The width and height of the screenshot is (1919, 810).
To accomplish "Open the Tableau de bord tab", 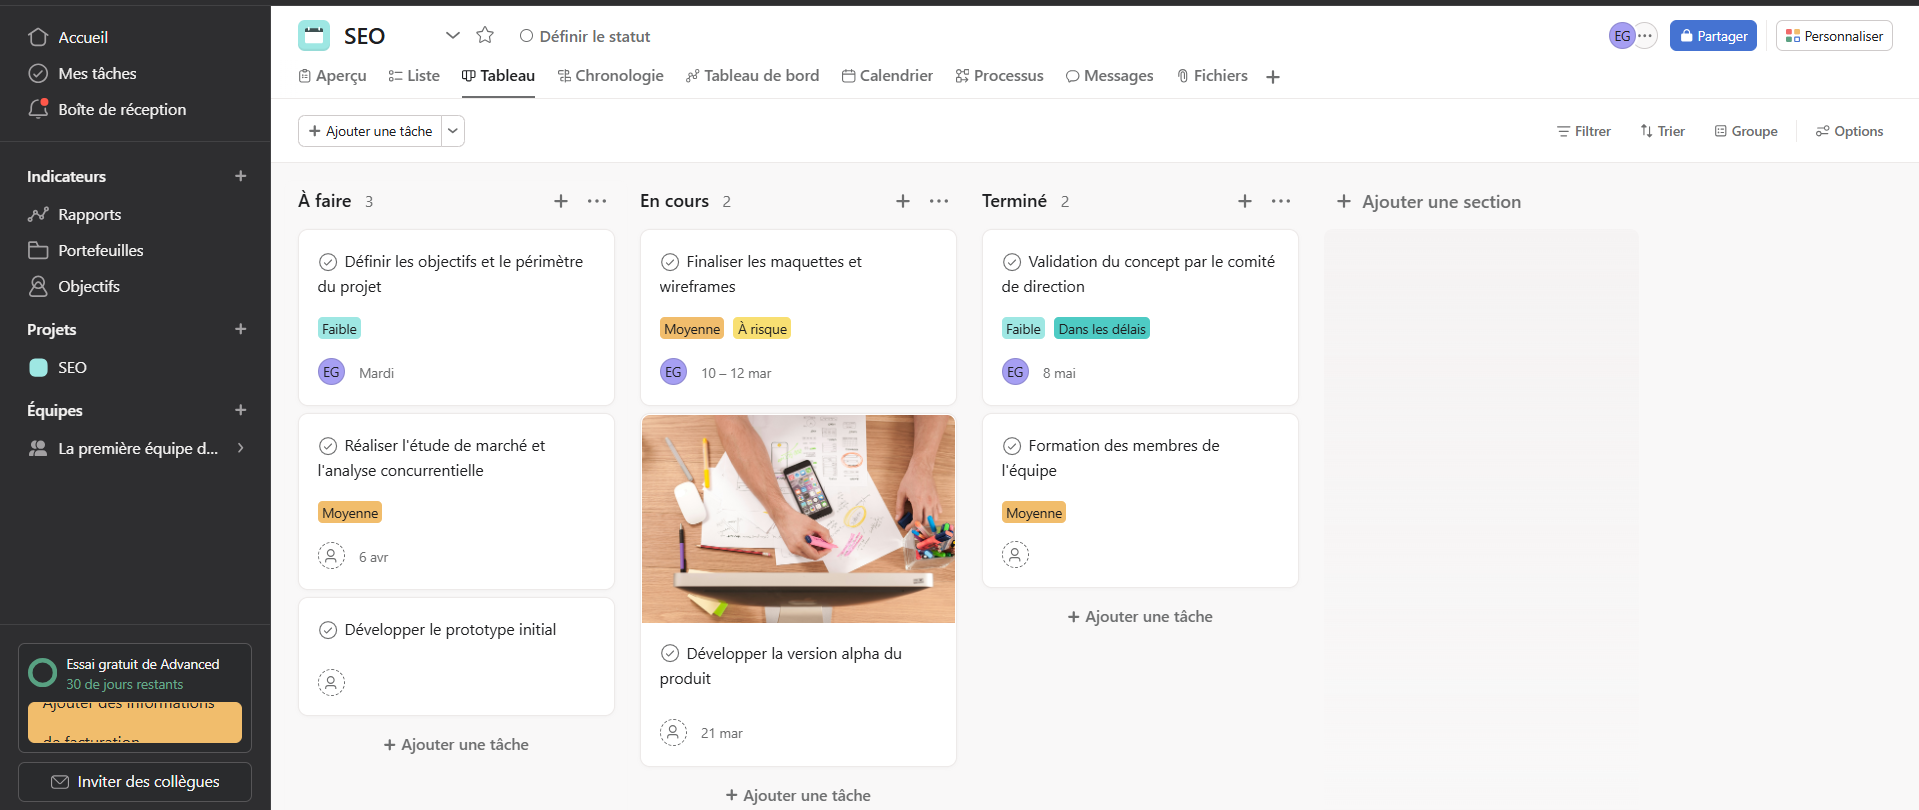I will pos(752,76).
